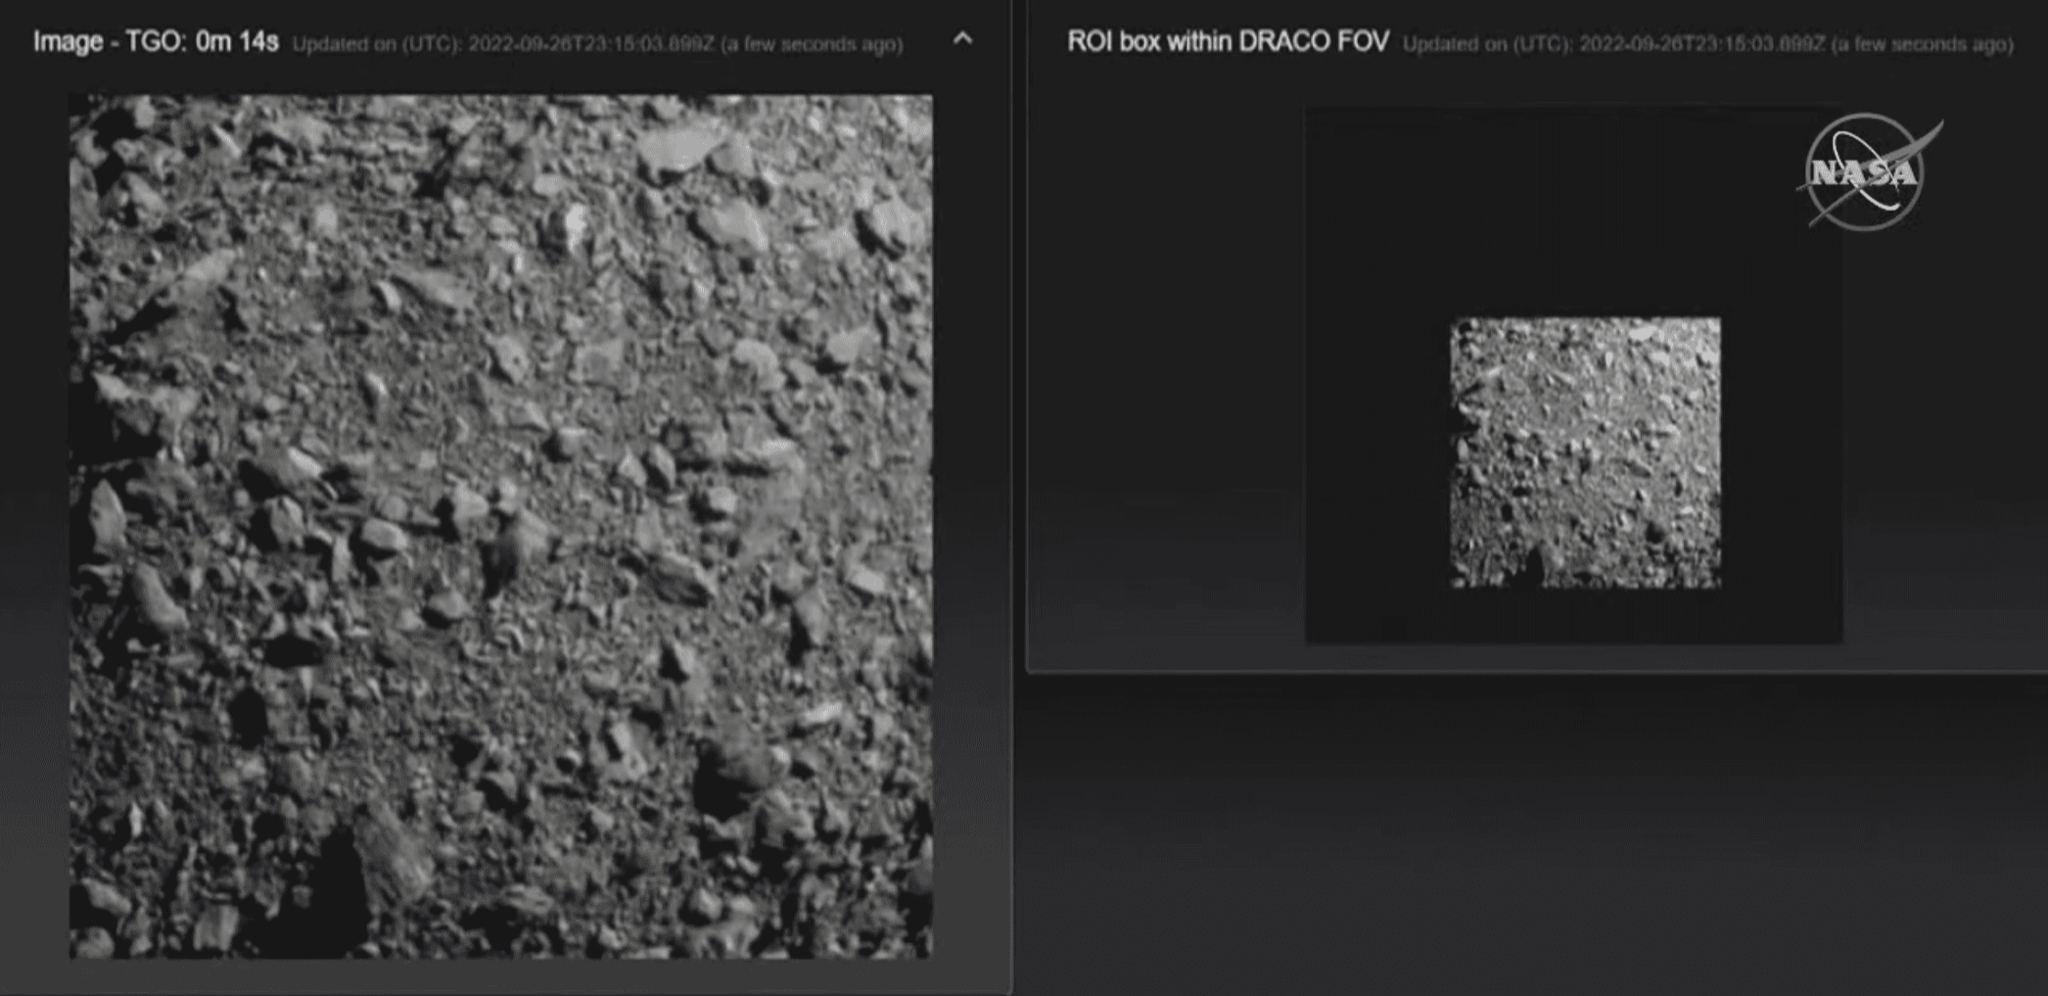Click dark DRACO FOV area left of ROI box
Image resolution: width=2048 pixels, height=996 pixels.
1377,452
